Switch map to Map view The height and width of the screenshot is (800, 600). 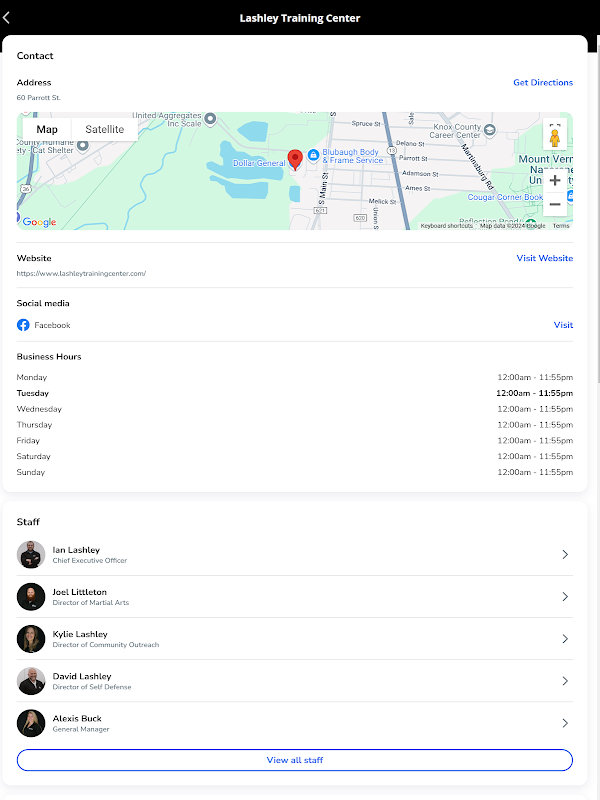[x=47, y=130]
